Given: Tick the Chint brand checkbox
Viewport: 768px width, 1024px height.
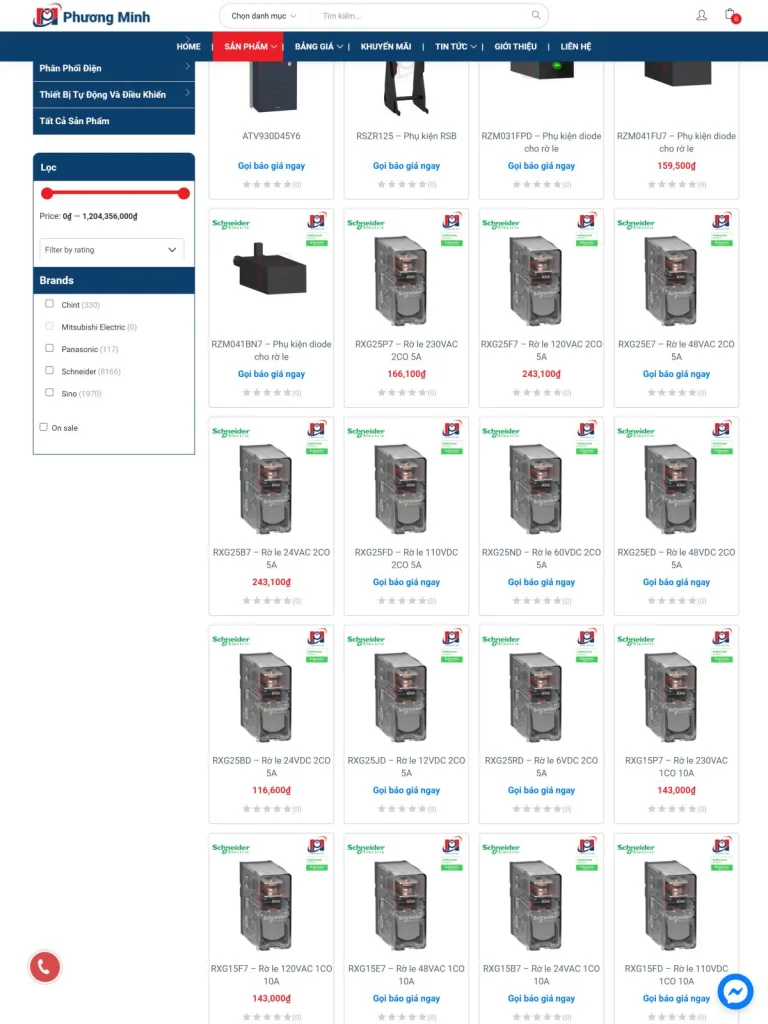Looking at the screenshot, I should pos(50,304).
